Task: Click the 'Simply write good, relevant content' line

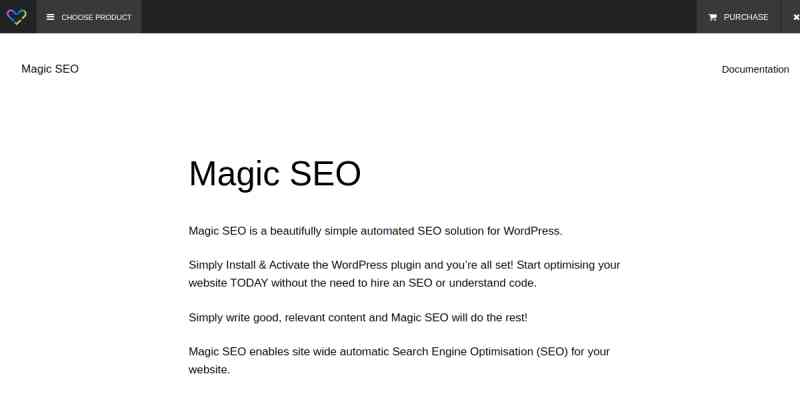Action: point(357,318)
